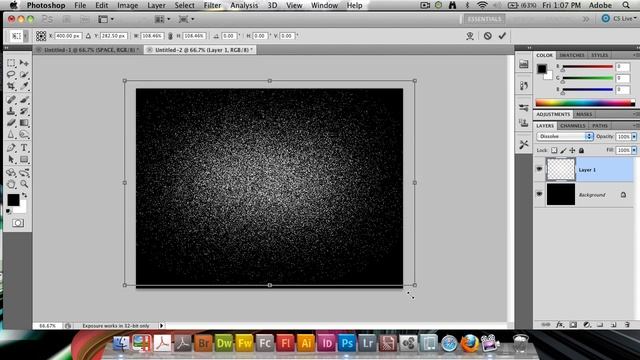Open the Fill slider arrow

click(634, 150)
